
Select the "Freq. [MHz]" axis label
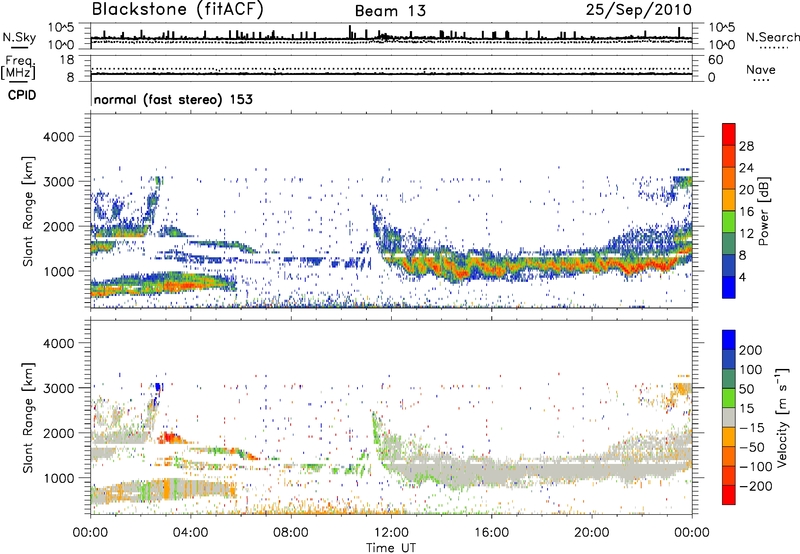[x=18, y=68]
